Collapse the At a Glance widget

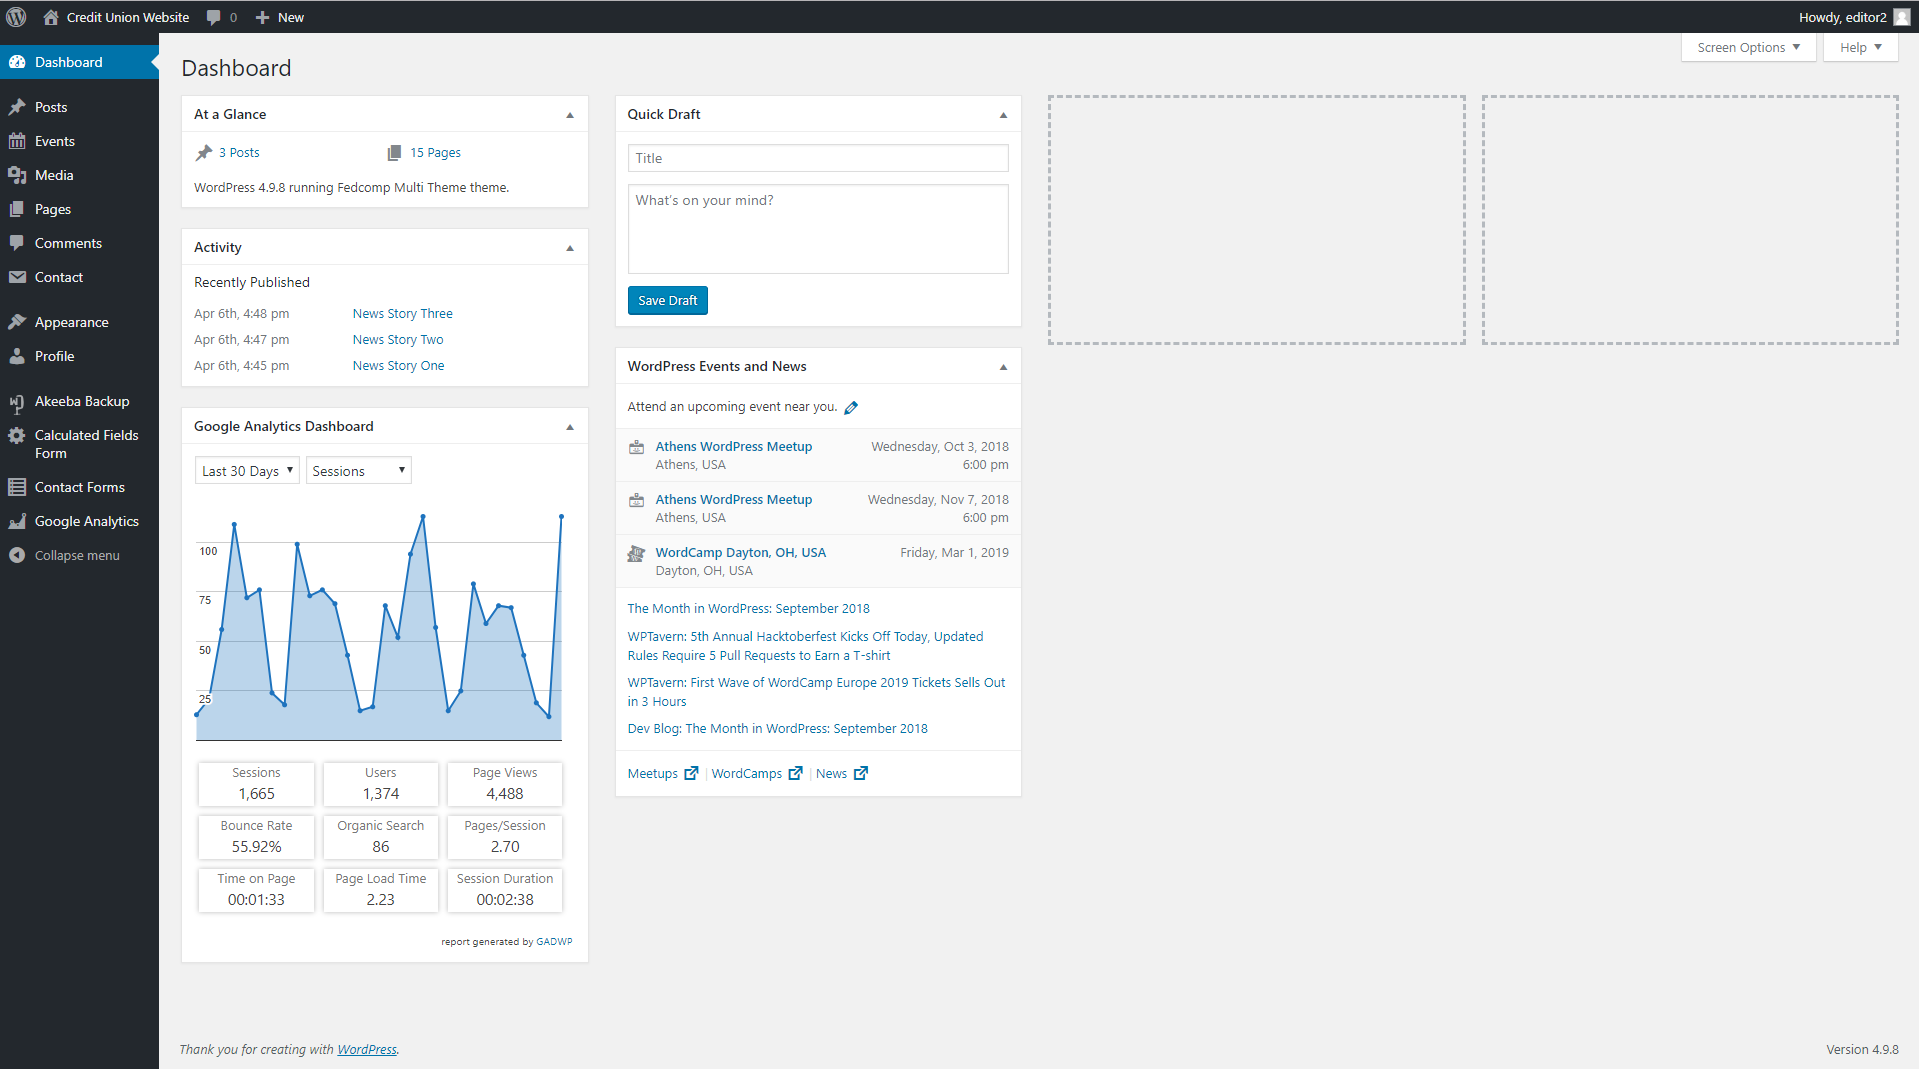click(570, 115)
